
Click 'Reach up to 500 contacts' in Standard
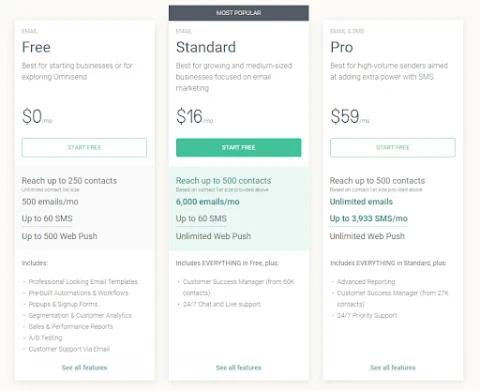tap(224, 181)
